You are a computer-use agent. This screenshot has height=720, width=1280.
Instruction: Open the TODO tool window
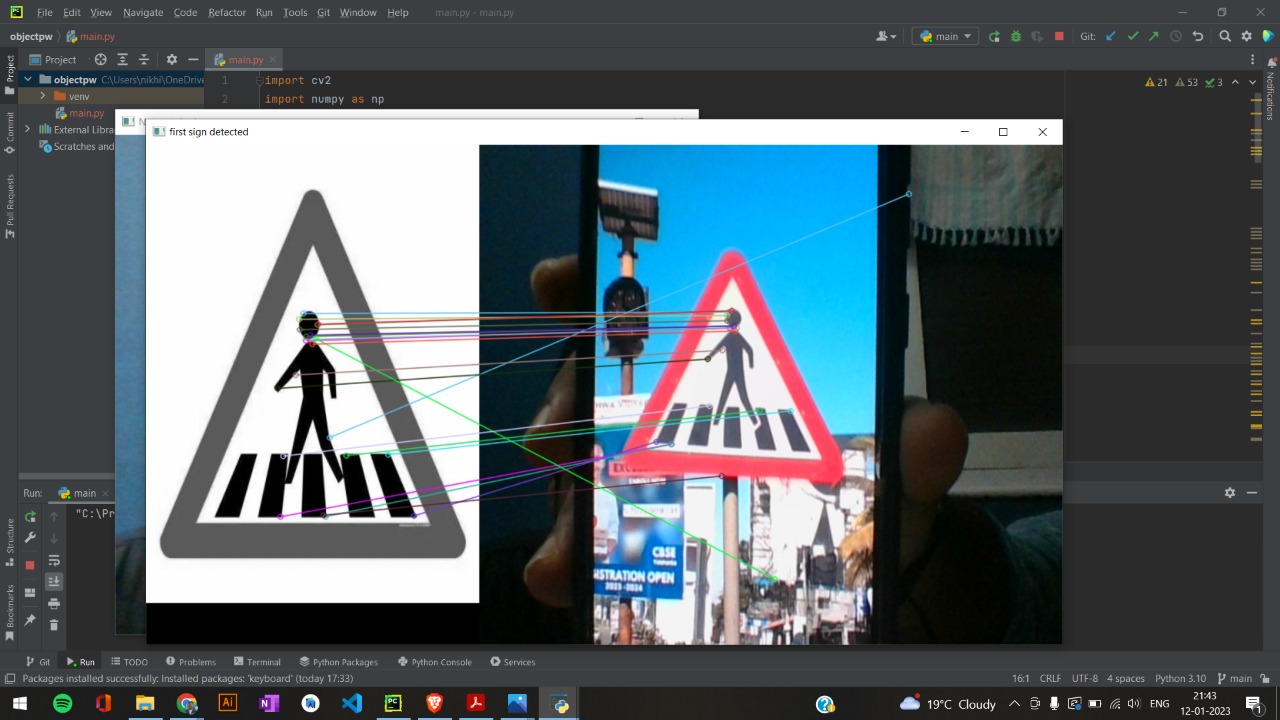[x=130, y=661]
